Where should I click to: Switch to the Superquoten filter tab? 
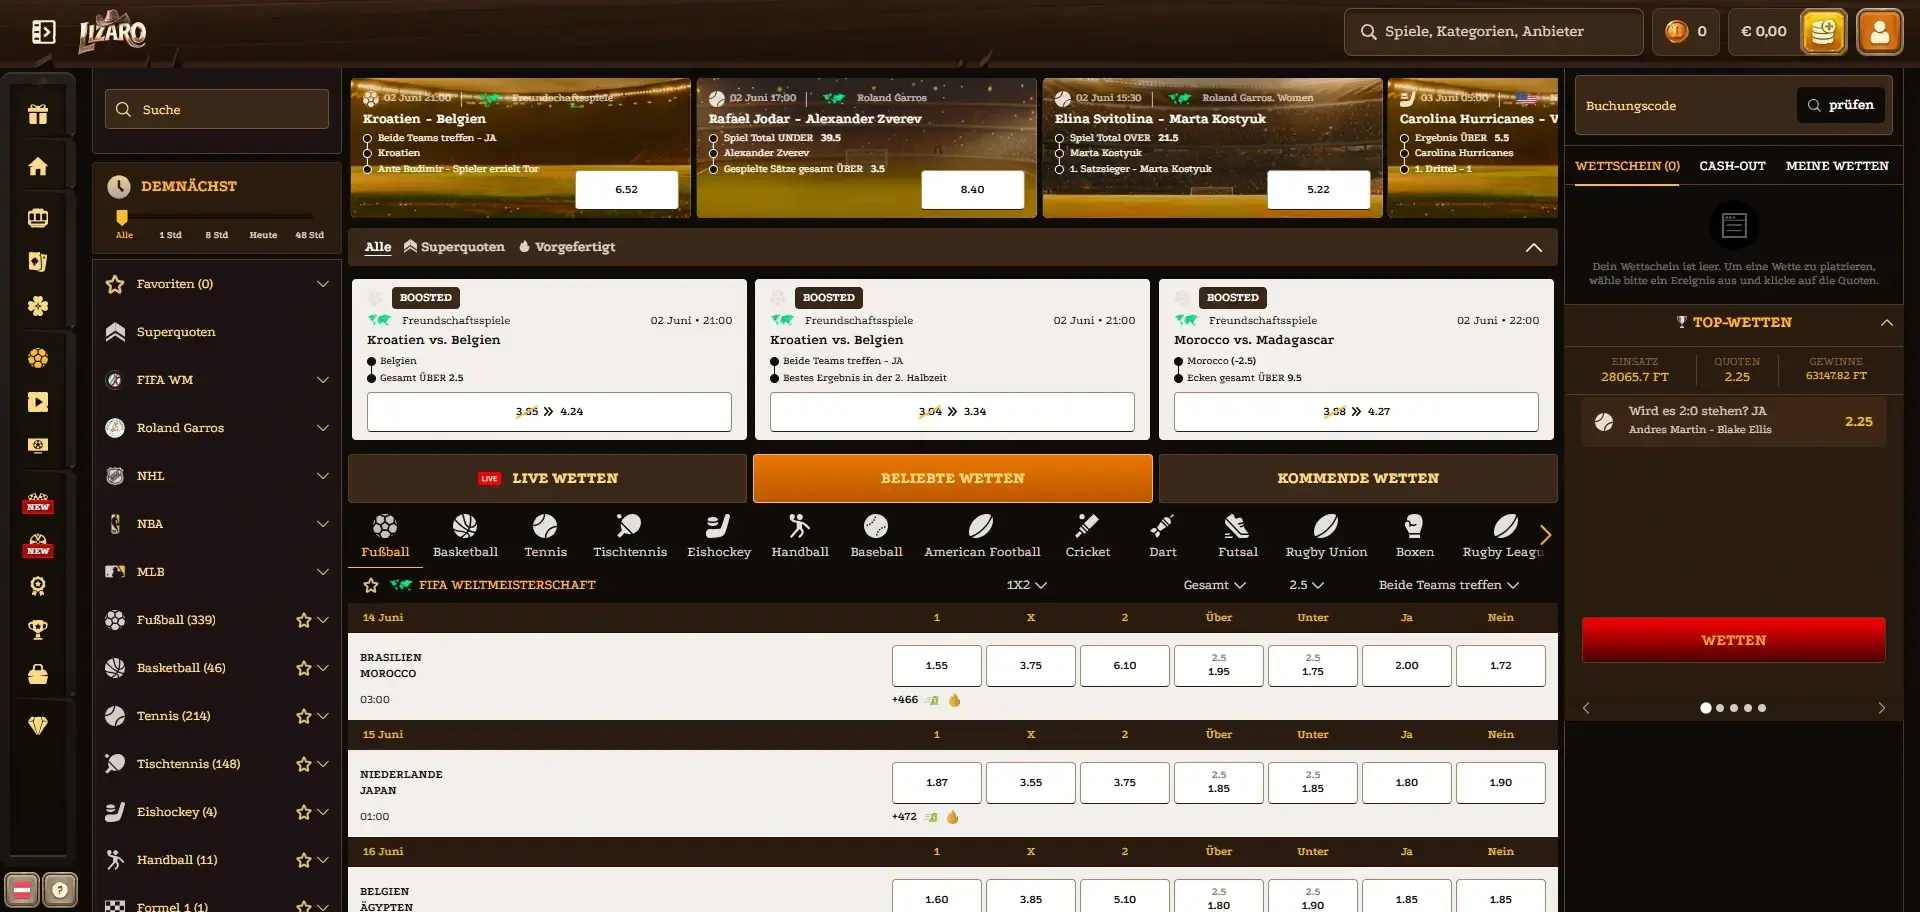coord(454,247)
